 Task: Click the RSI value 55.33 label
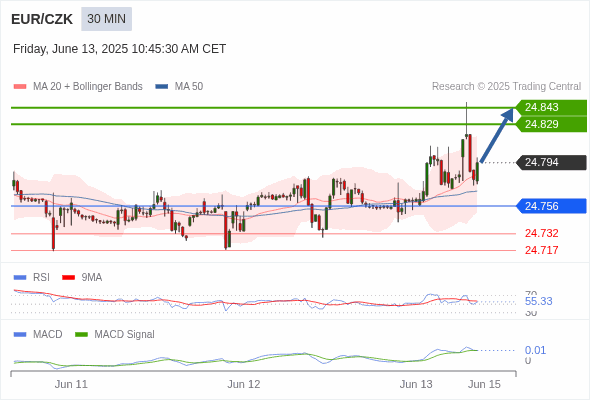(538, 301)
